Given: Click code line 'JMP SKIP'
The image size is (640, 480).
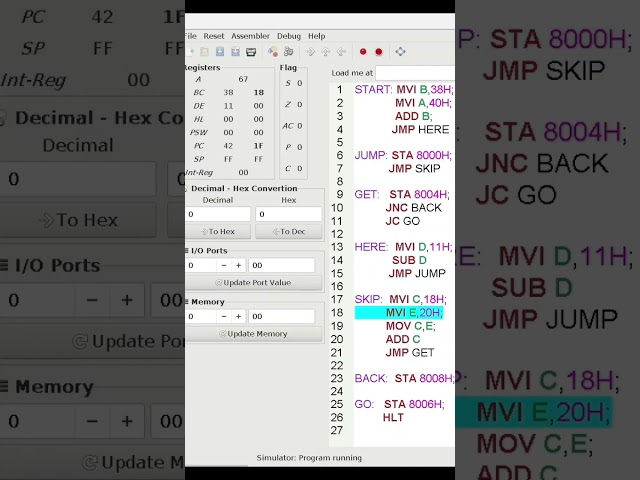Looking at the screenshot, I should coord(414,168).
